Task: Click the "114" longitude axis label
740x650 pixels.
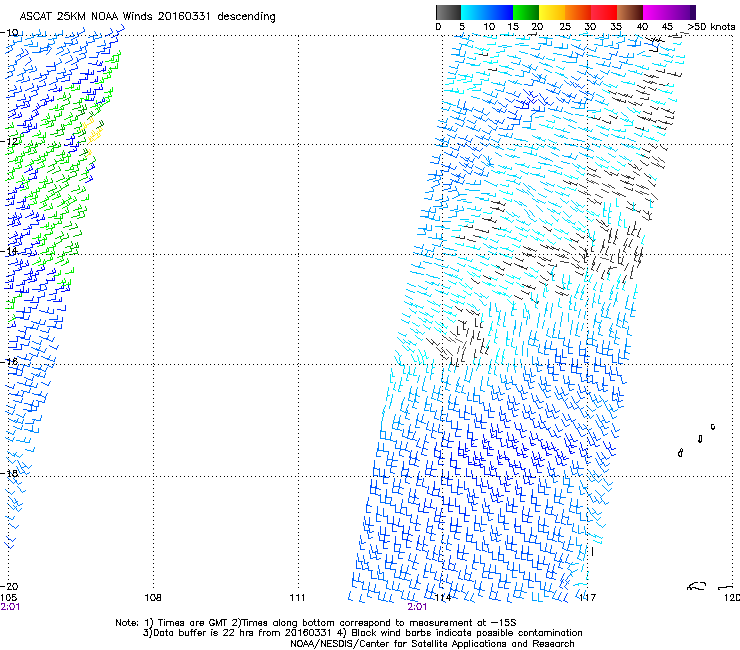Action: [442, 597]
